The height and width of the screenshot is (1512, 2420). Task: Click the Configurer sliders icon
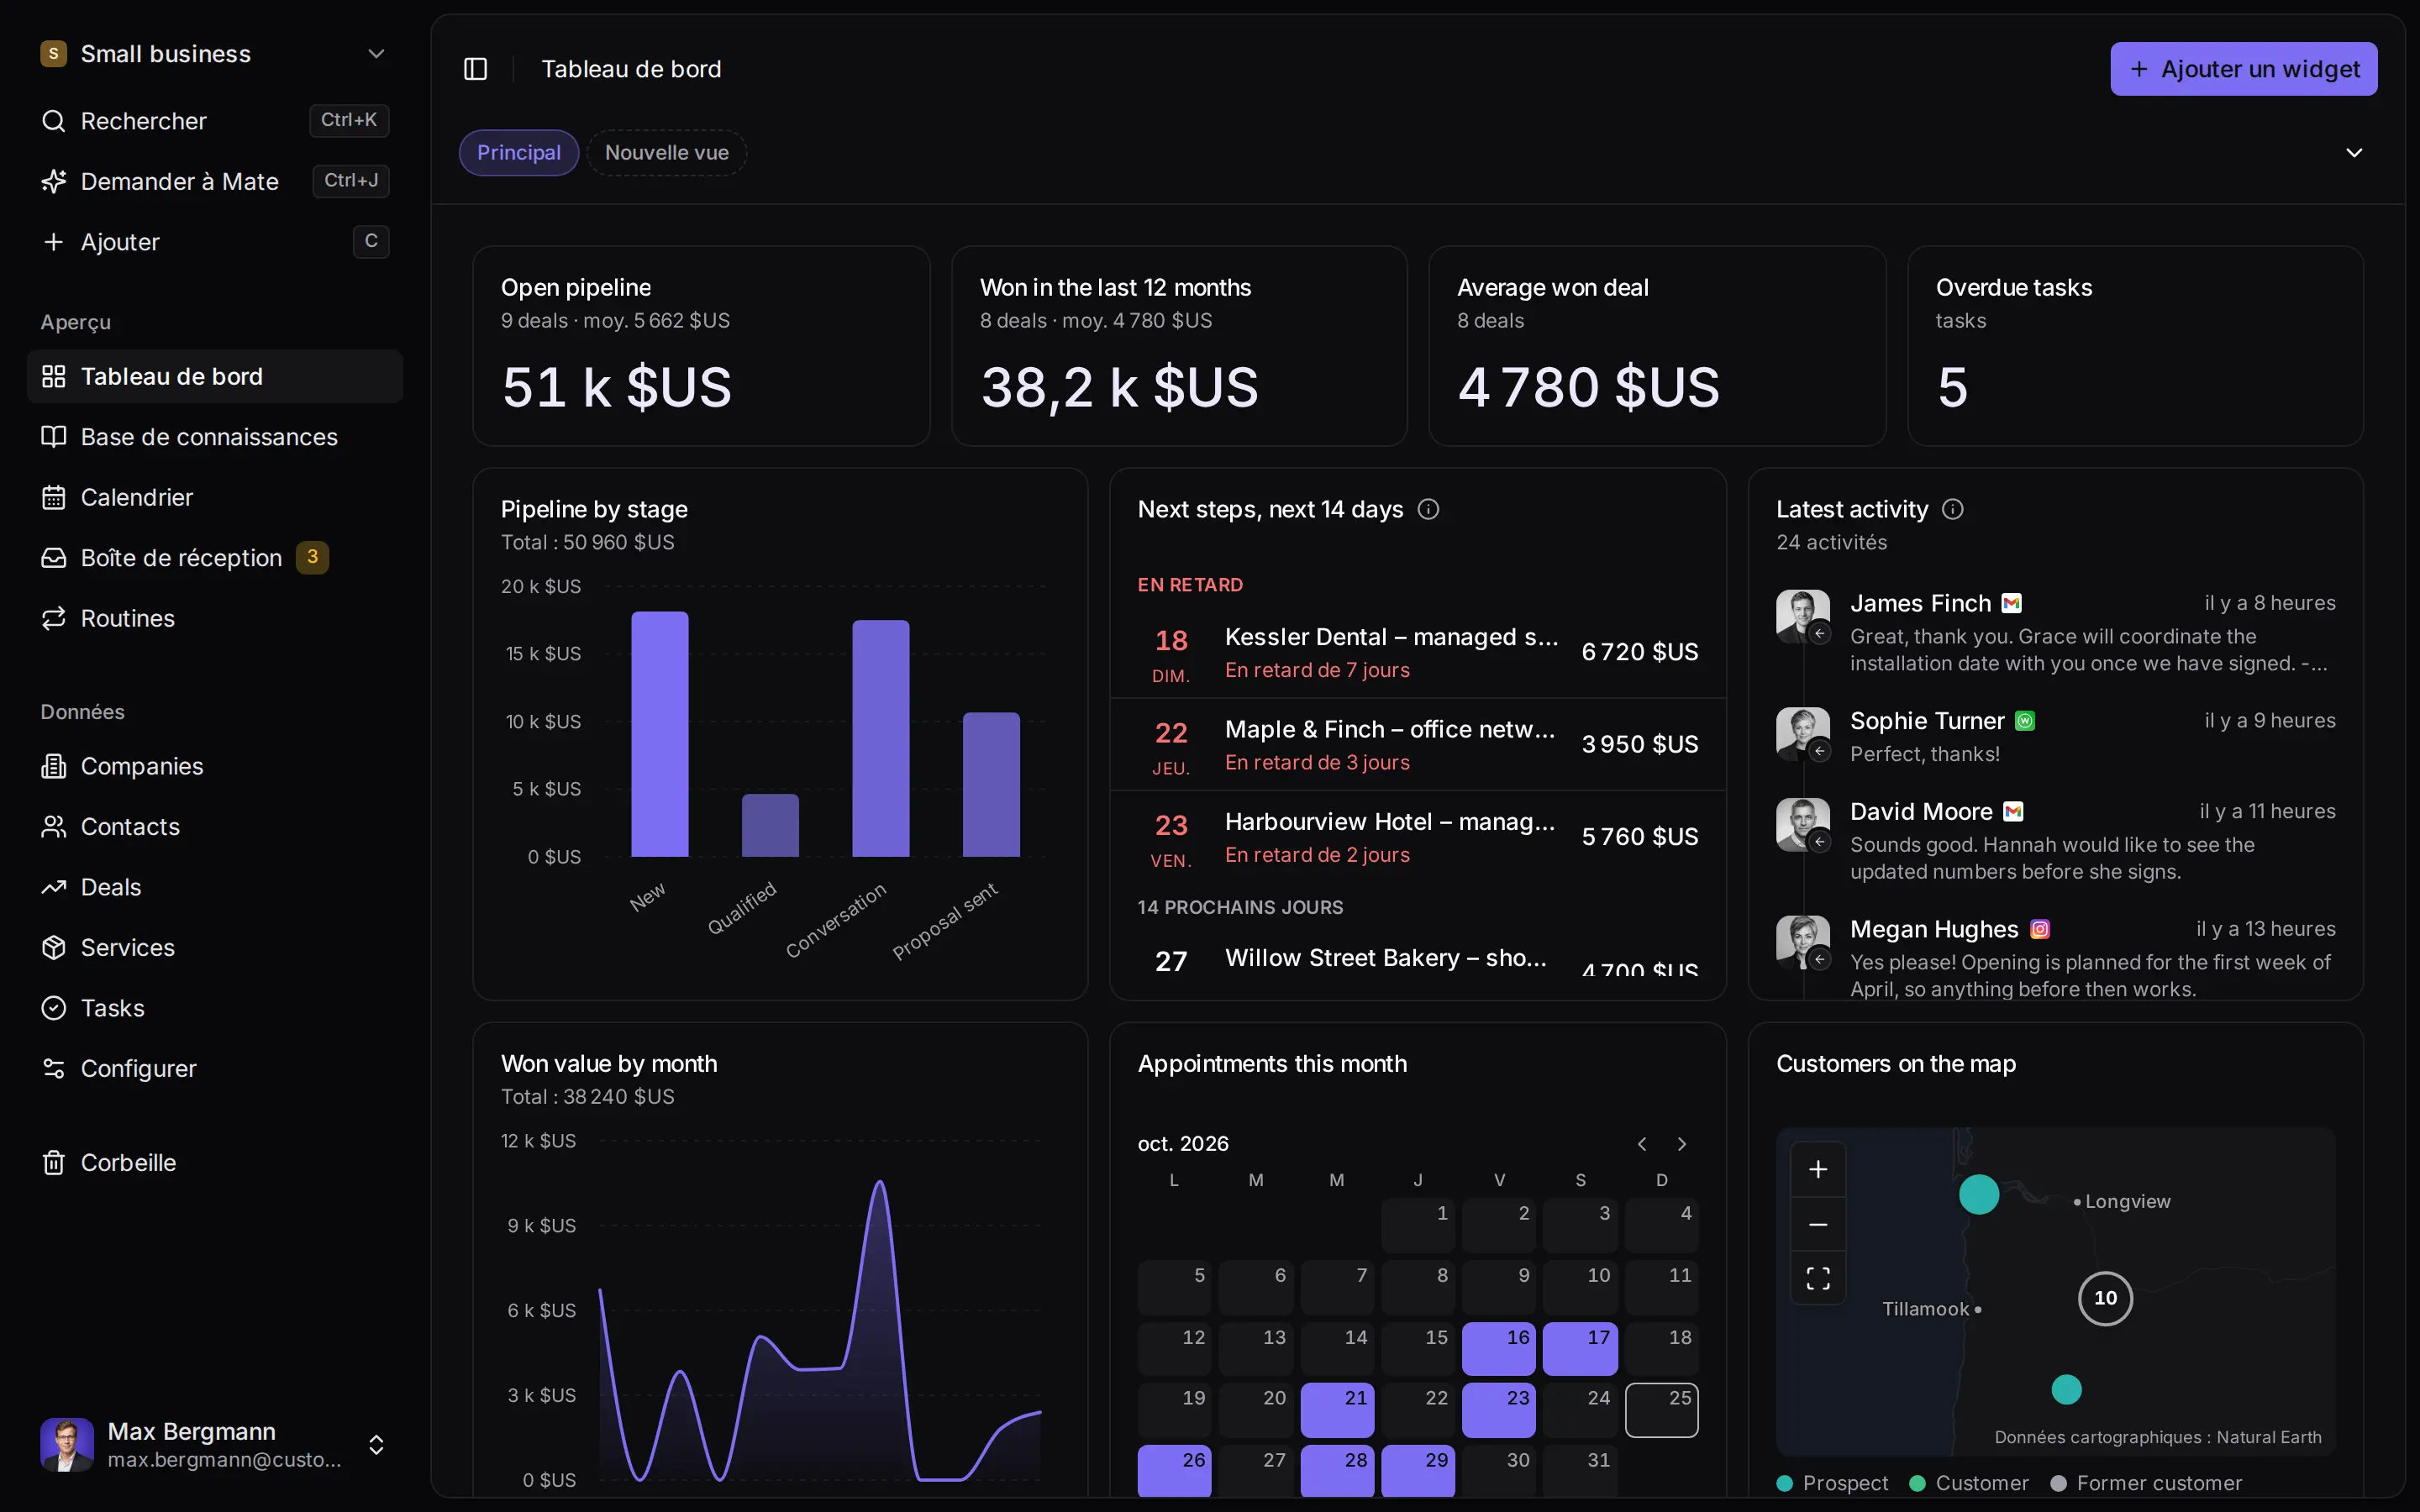coord(54,1068)
